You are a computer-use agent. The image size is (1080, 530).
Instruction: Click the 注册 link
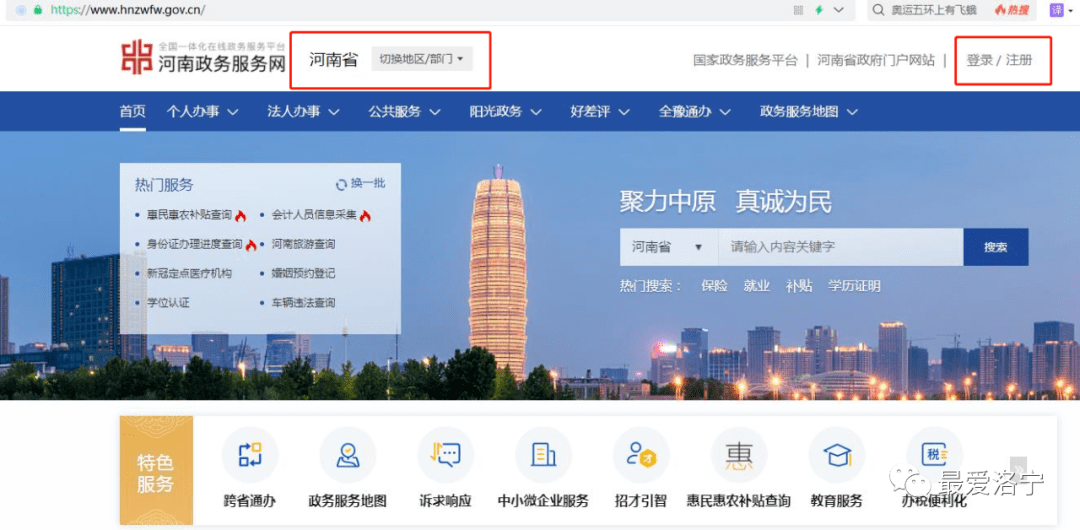1019,60
